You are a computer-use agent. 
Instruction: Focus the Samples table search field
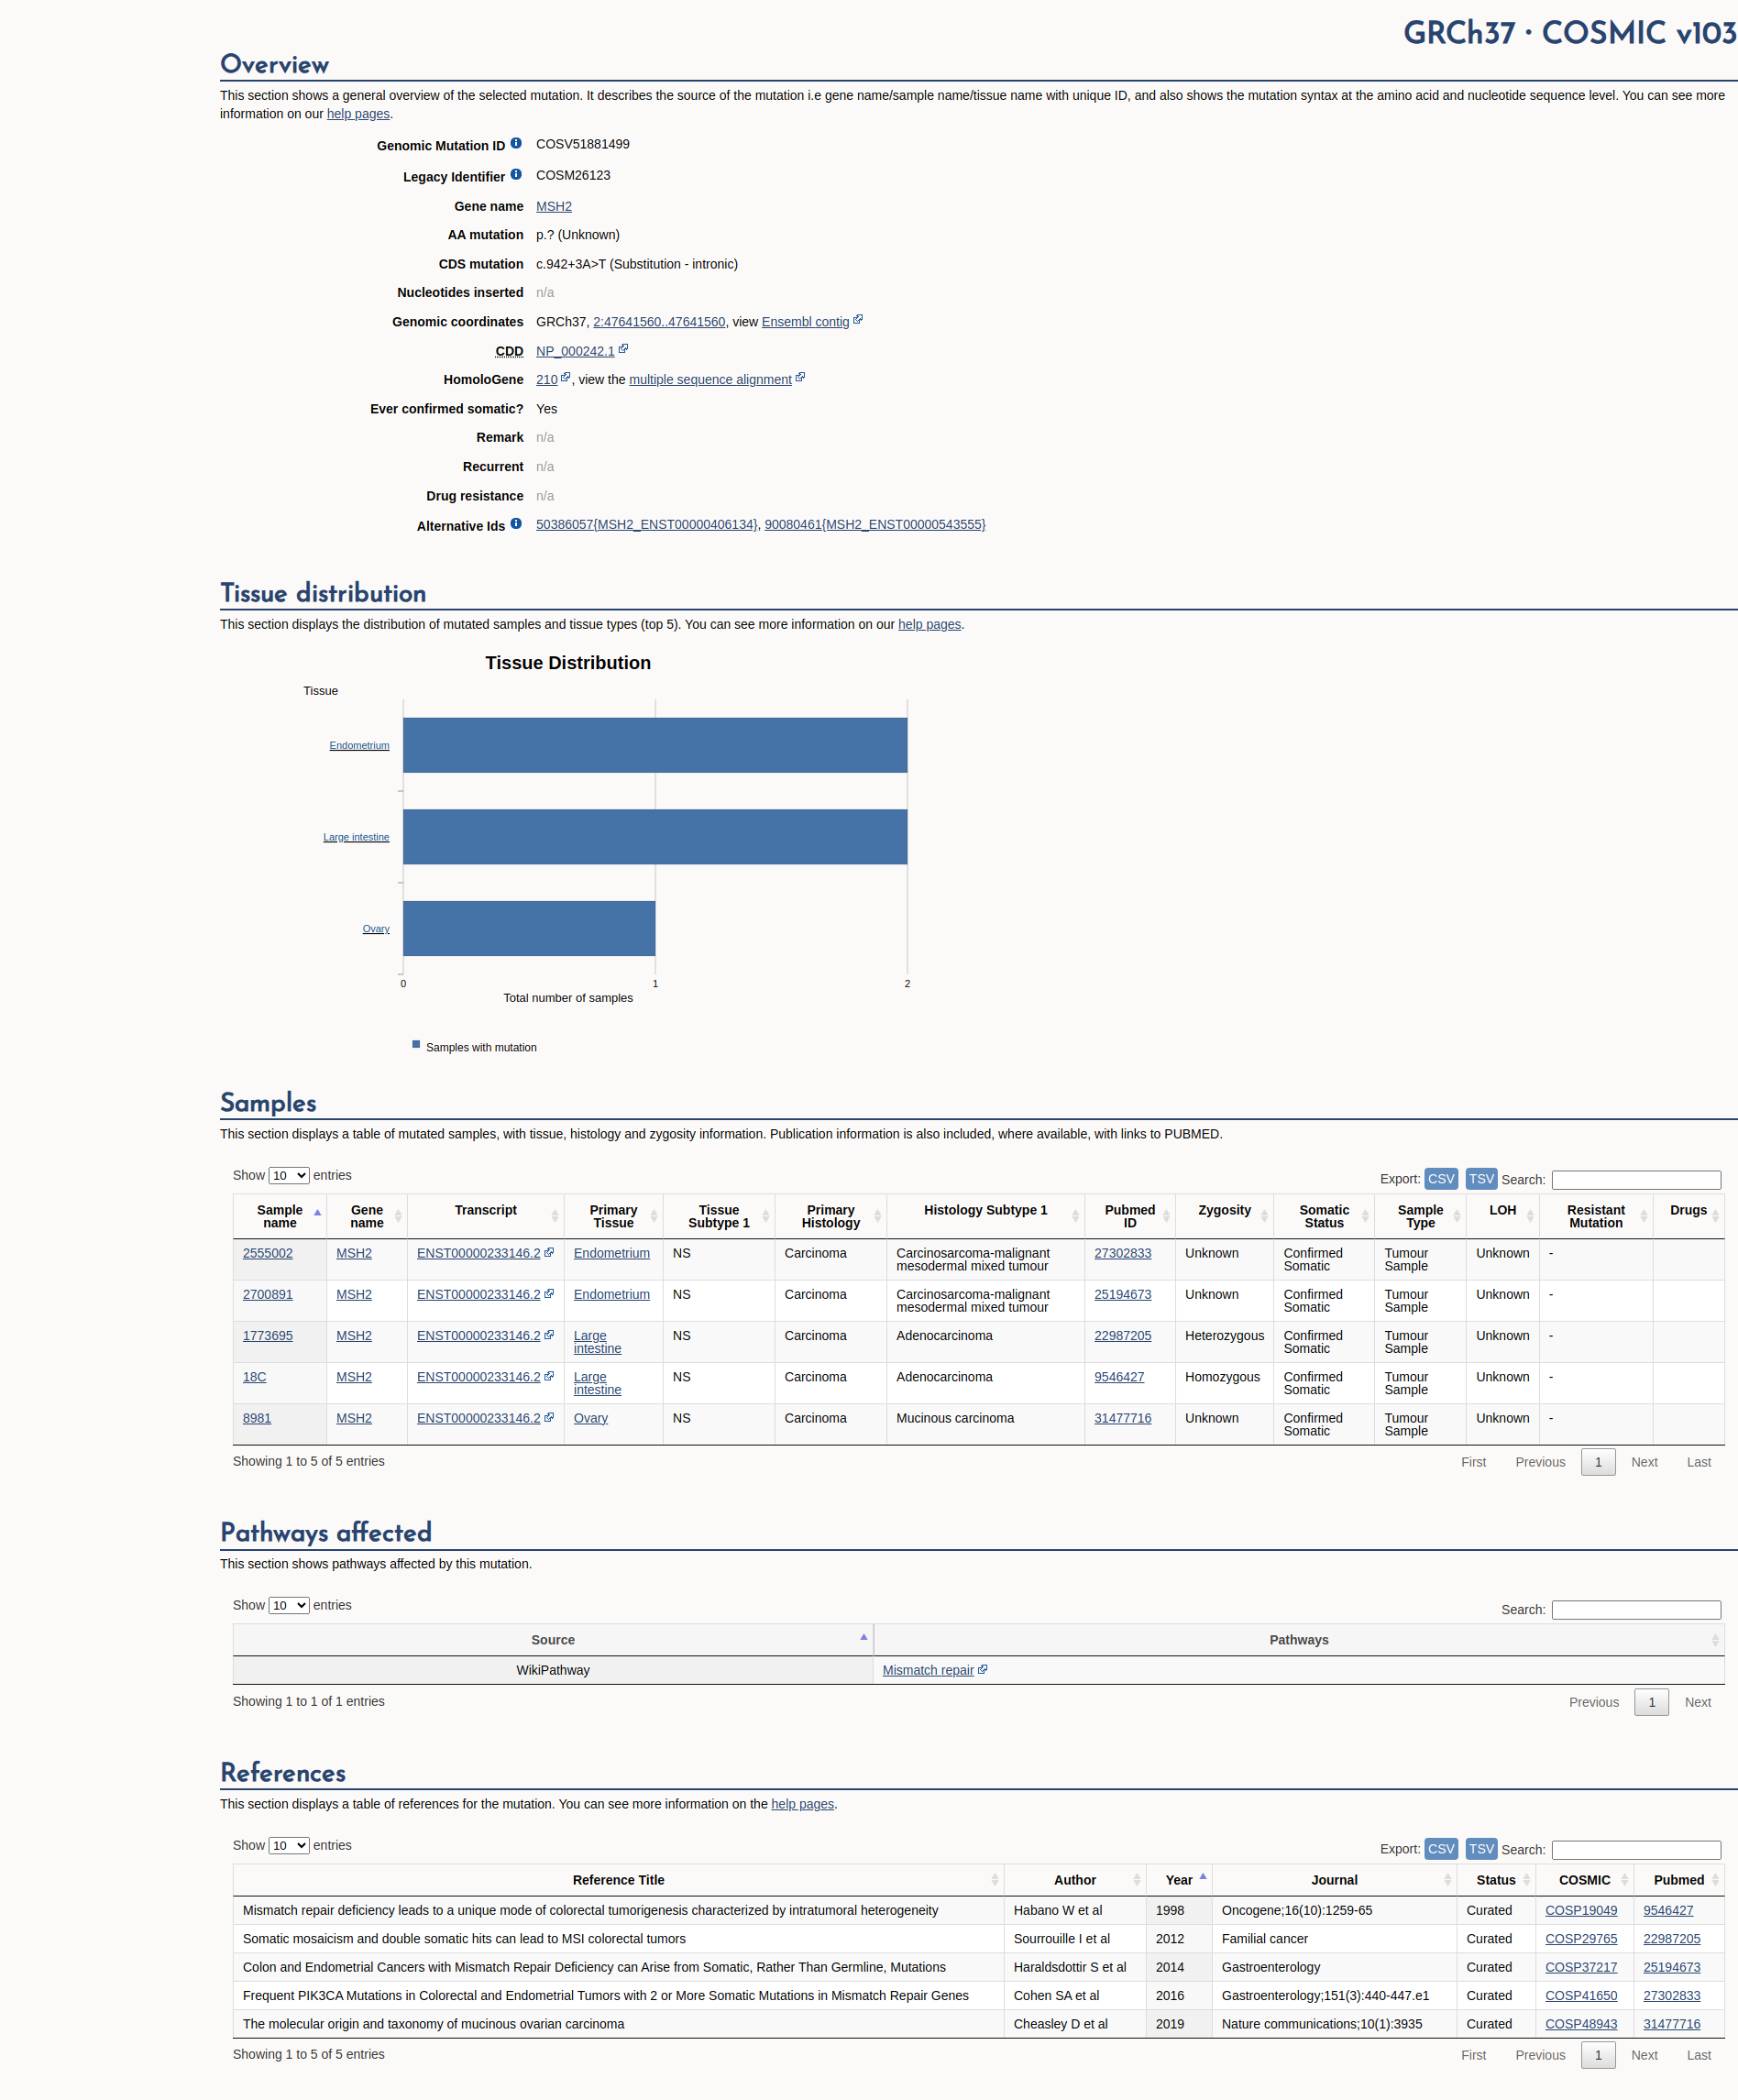1636,1180
